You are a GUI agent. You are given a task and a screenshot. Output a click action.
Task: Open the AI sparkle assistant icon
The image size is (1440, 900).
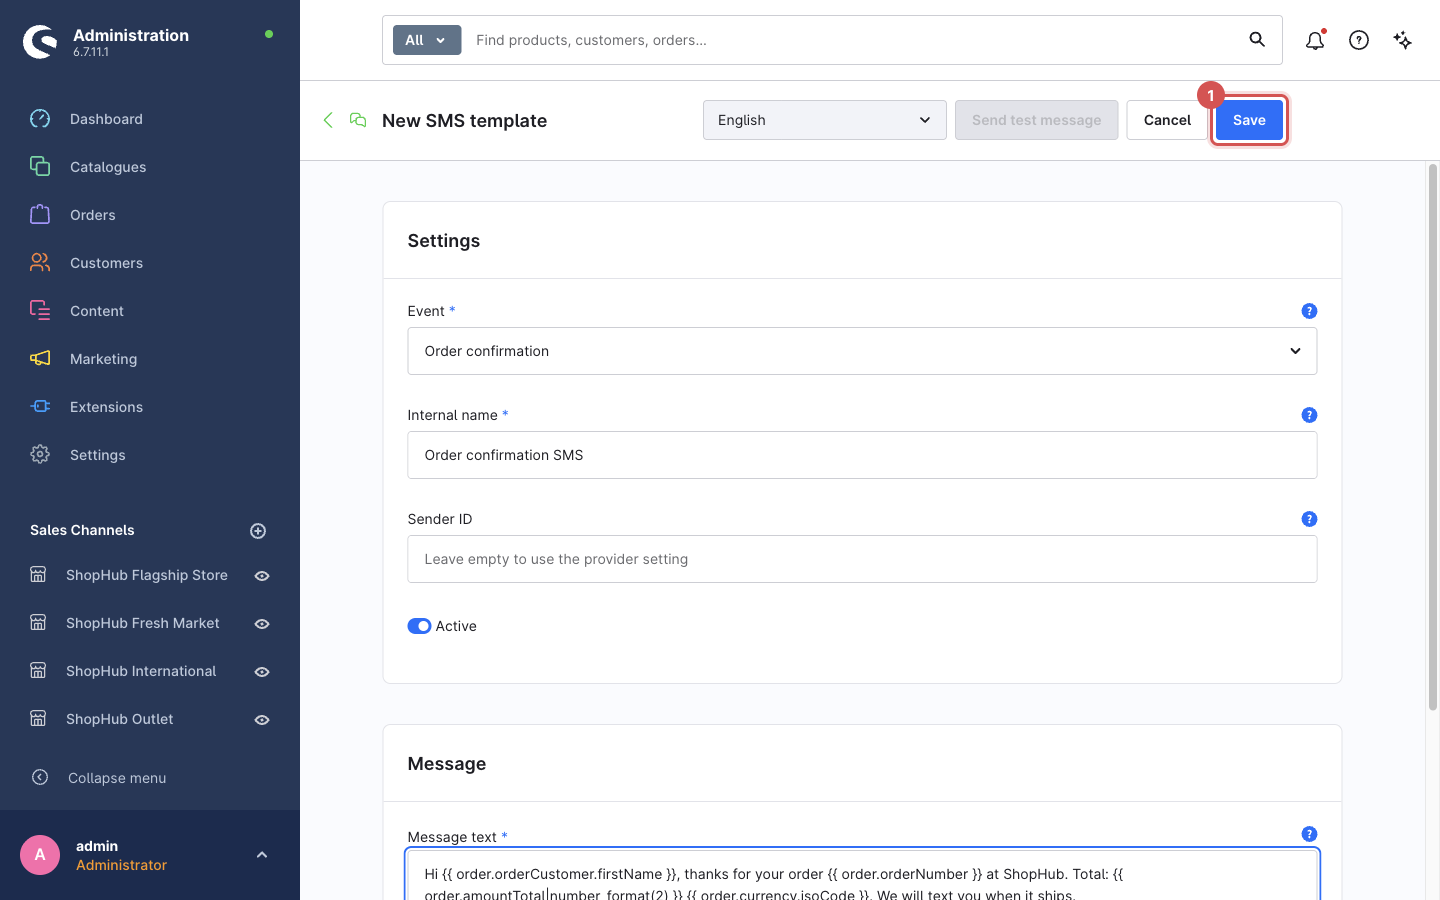pos(1403,40)
